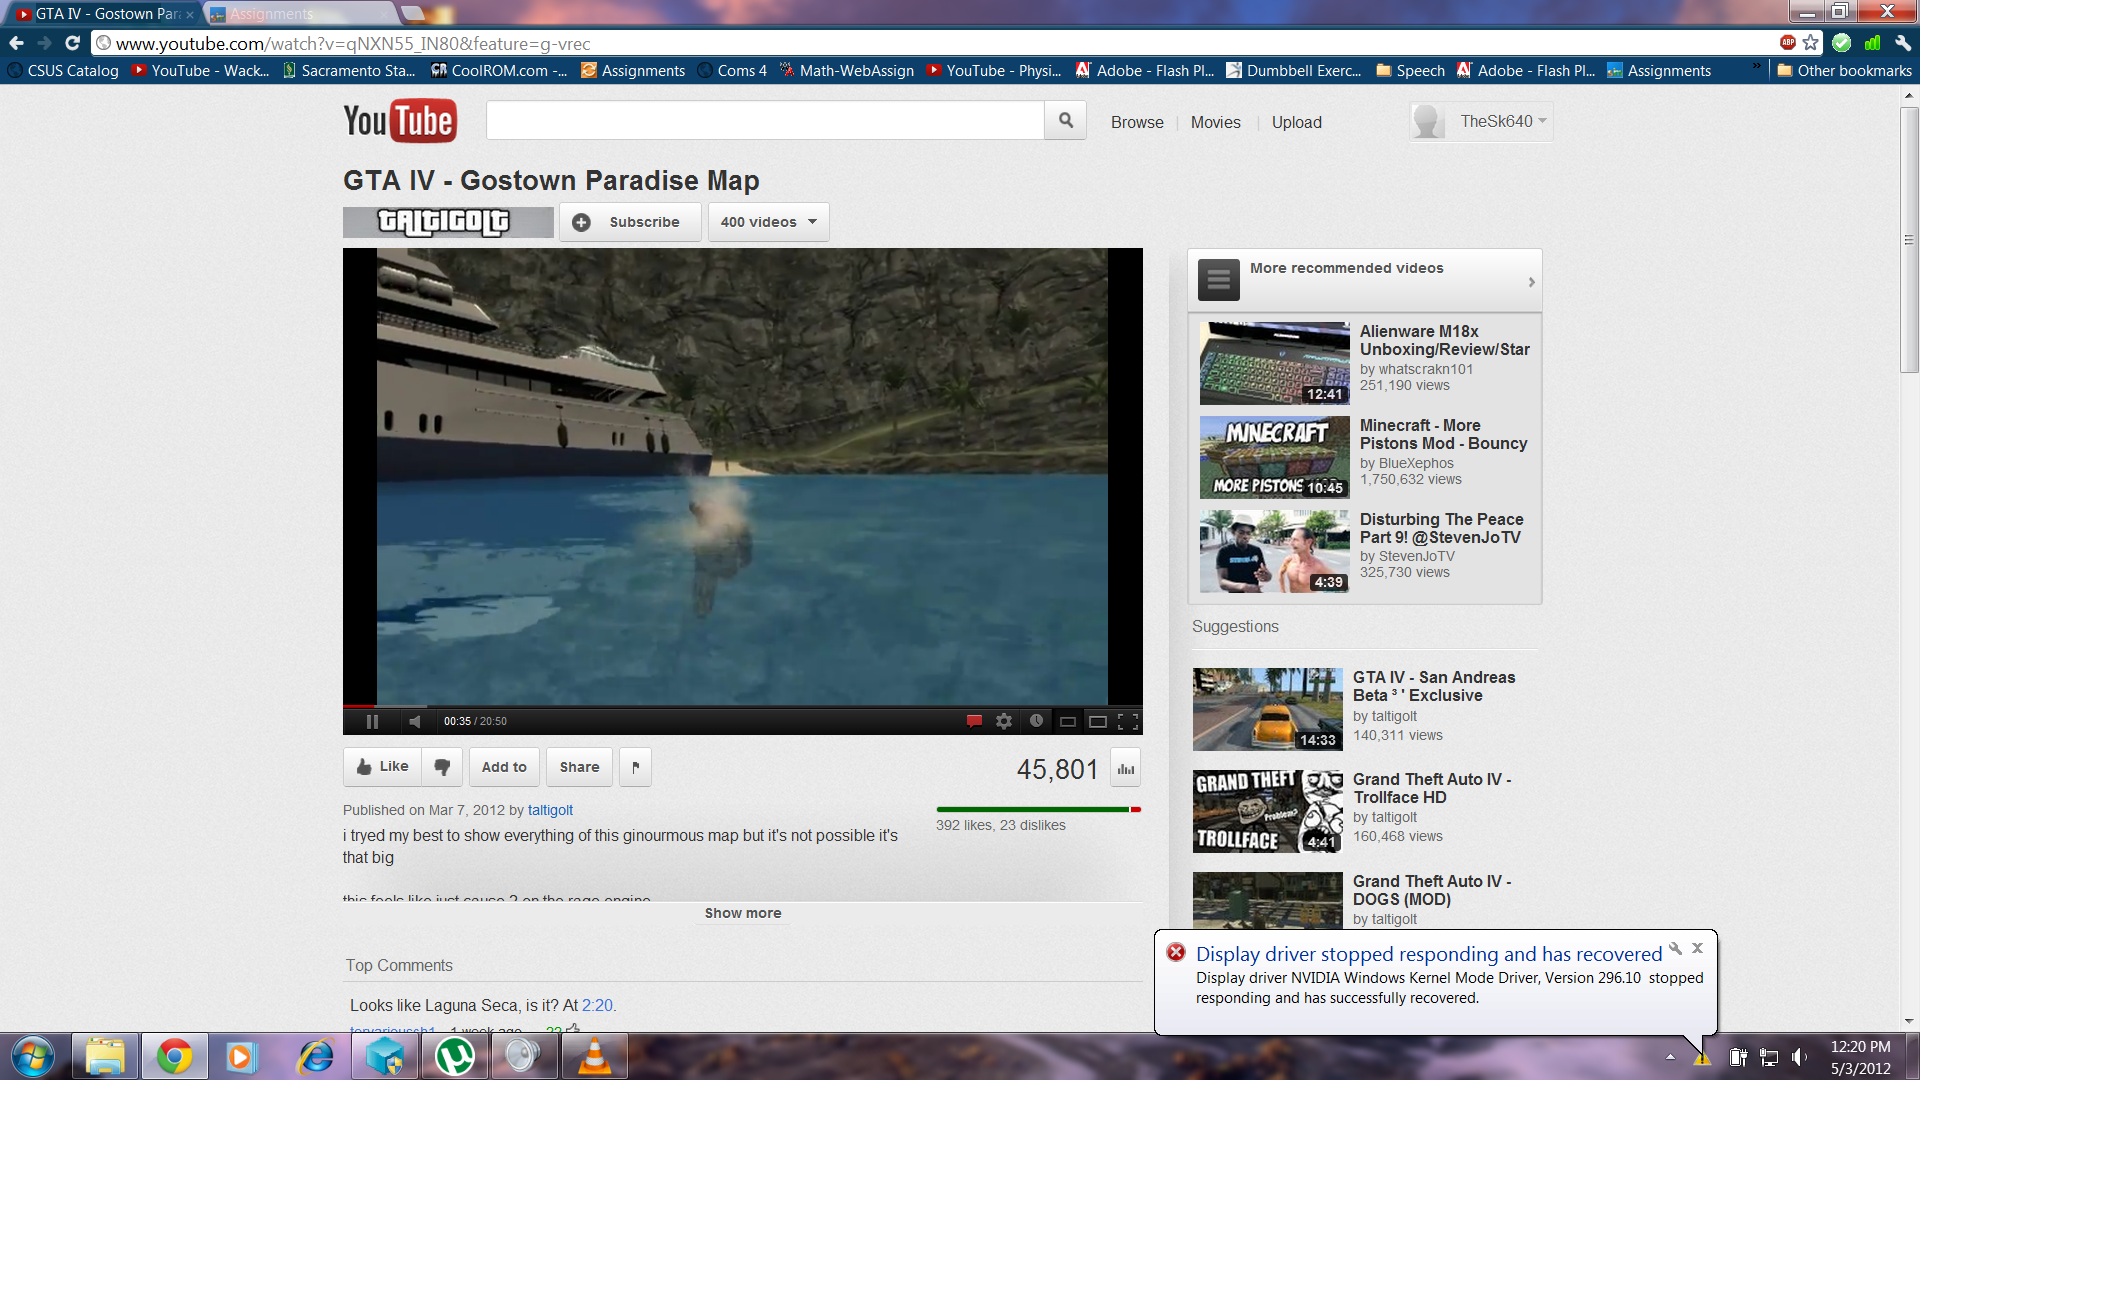Image resolution: width=2122 pixels, height=1304 pixels.
Task: Toggle annotations speech bubble icon
Action: pos(973,721)
